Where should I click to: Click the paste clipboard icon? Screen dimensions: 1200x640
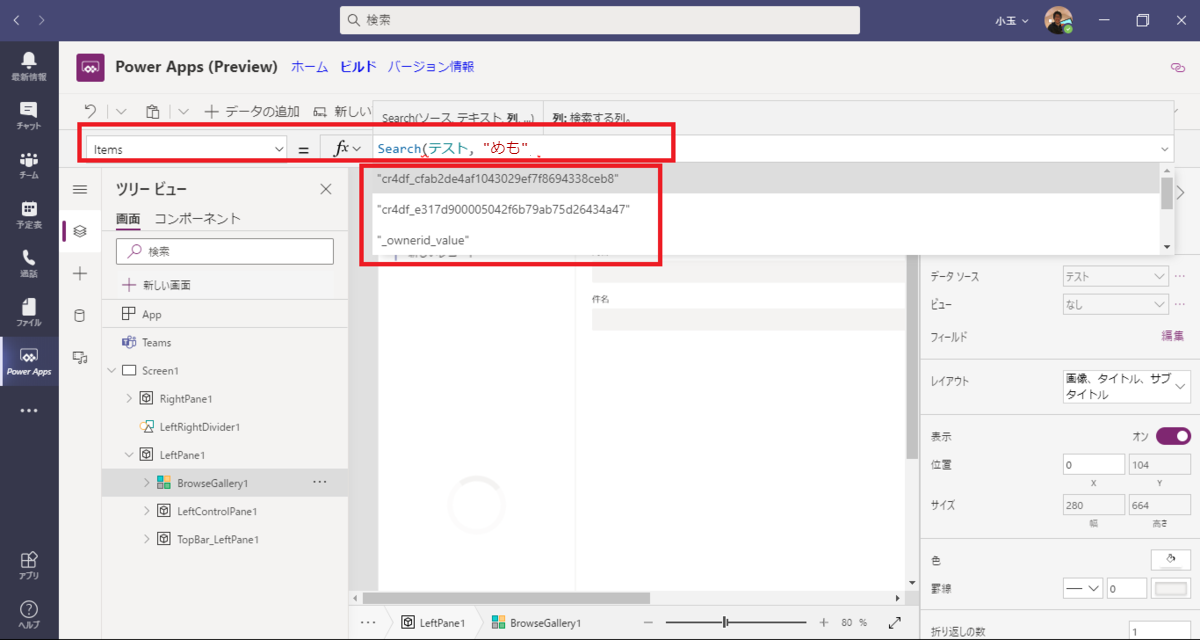pyautogui.click(x=153, y=111)
